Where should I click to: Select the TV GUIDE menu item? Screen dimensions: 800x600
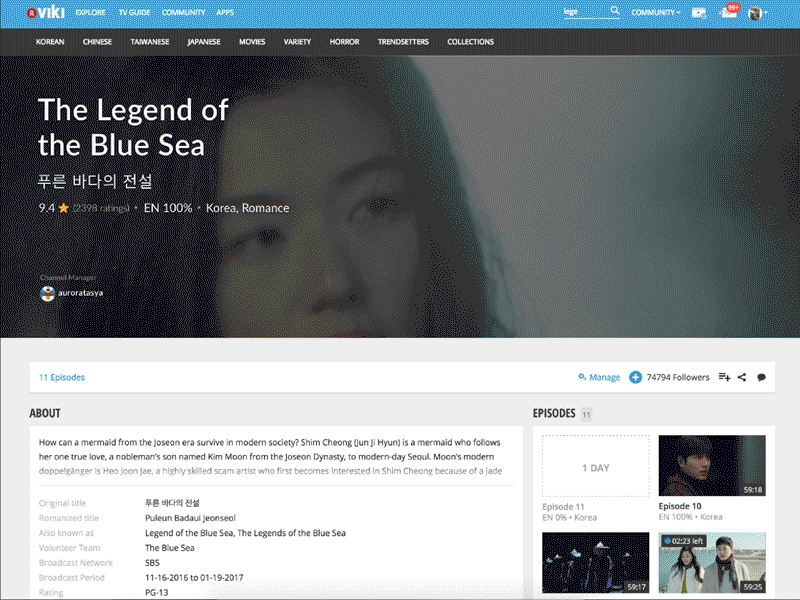134,12
